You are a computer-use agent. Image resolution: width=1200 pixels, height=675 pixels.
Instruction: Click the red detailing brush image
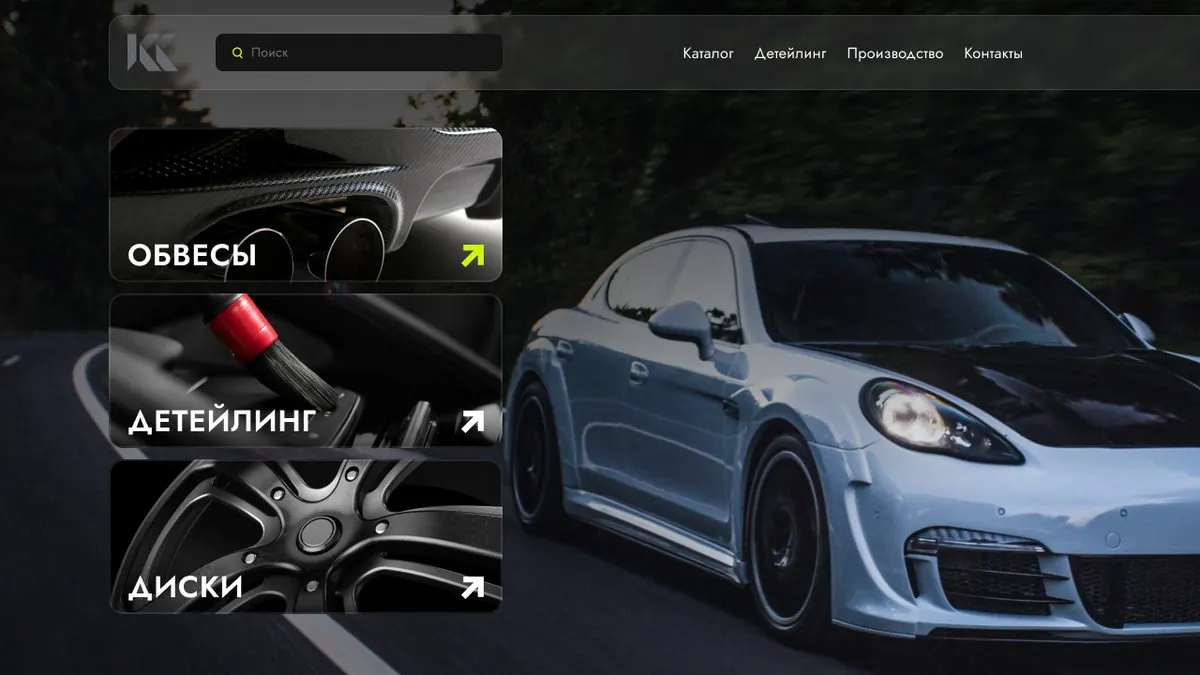point(306,370)
